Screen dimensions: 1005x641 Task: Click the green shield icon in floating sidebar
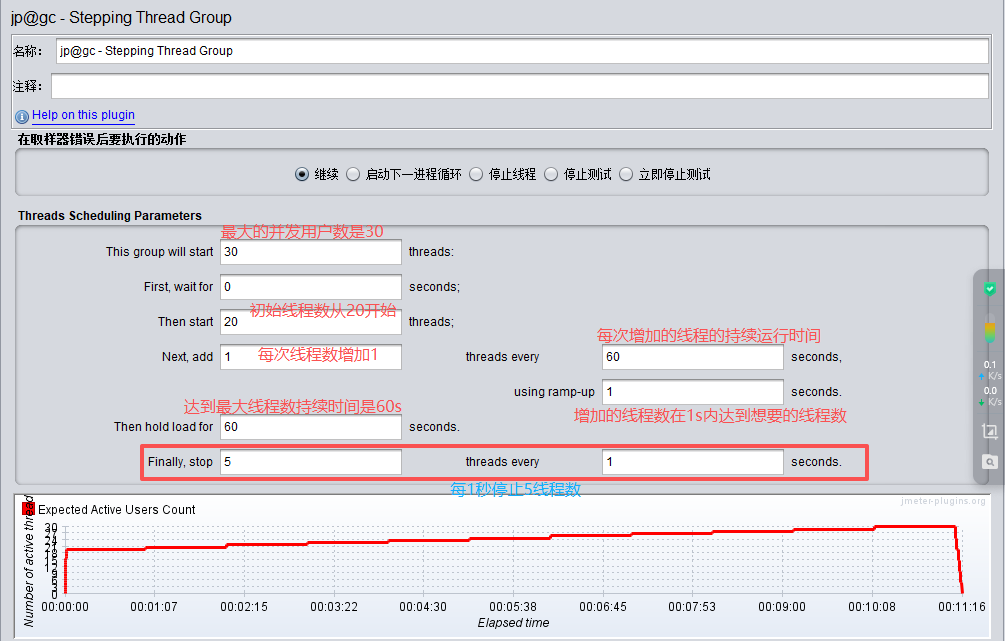pos(989,289)
